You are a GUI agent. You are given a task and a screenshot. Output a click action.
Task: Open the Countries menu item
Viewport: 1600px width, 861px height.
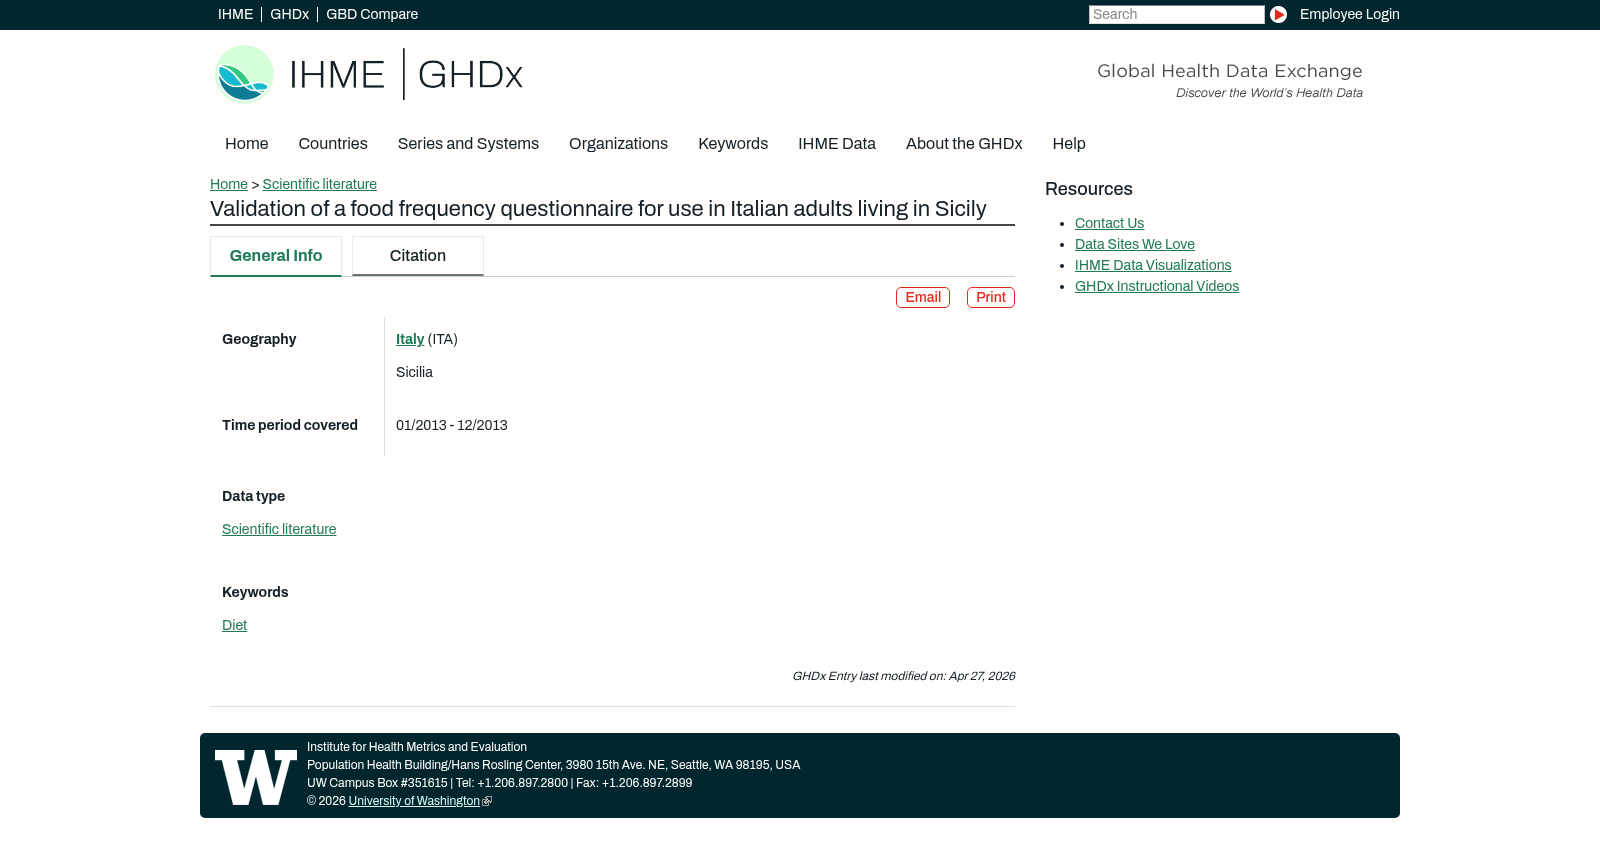(x=333, y=144)
